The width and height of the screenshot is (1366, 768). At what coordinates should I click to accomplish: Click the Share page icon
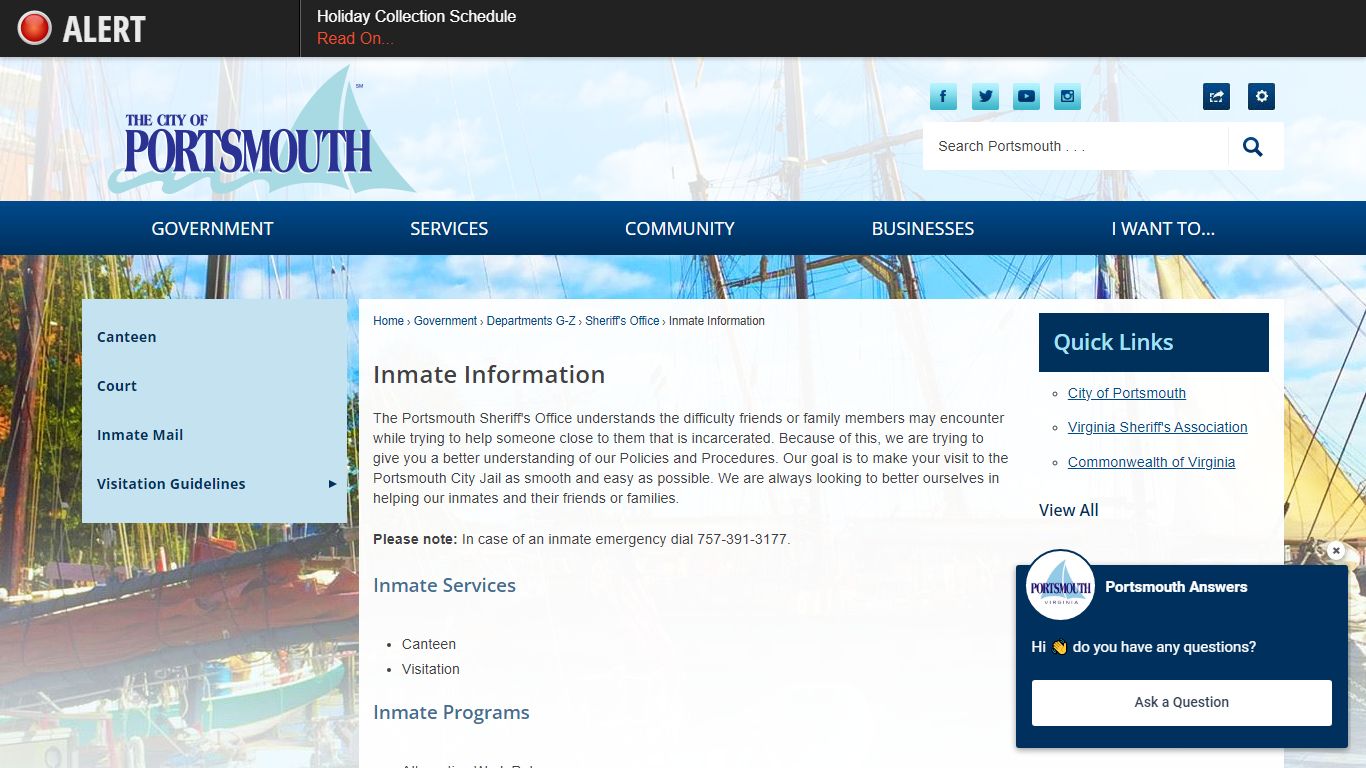[x=1215, y=96]
